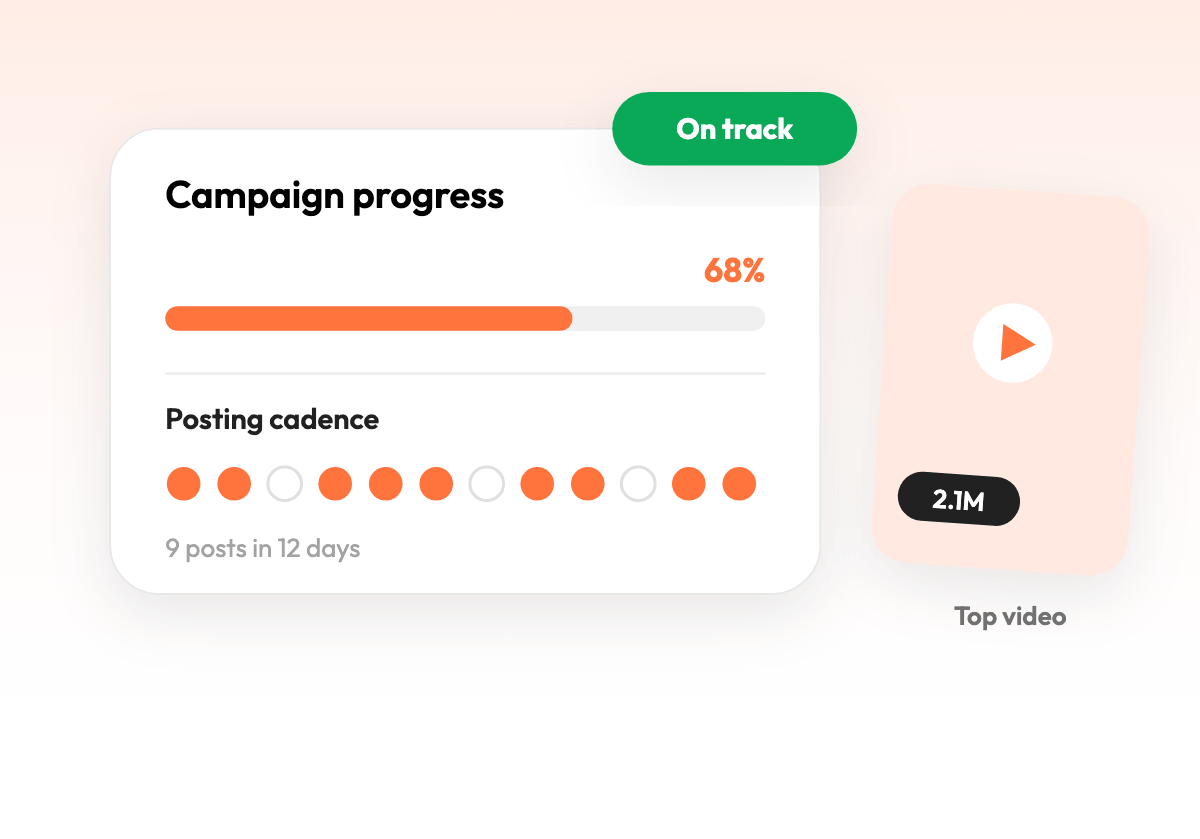Select the eleventh posting cadence dot

[x=688, y=484]
